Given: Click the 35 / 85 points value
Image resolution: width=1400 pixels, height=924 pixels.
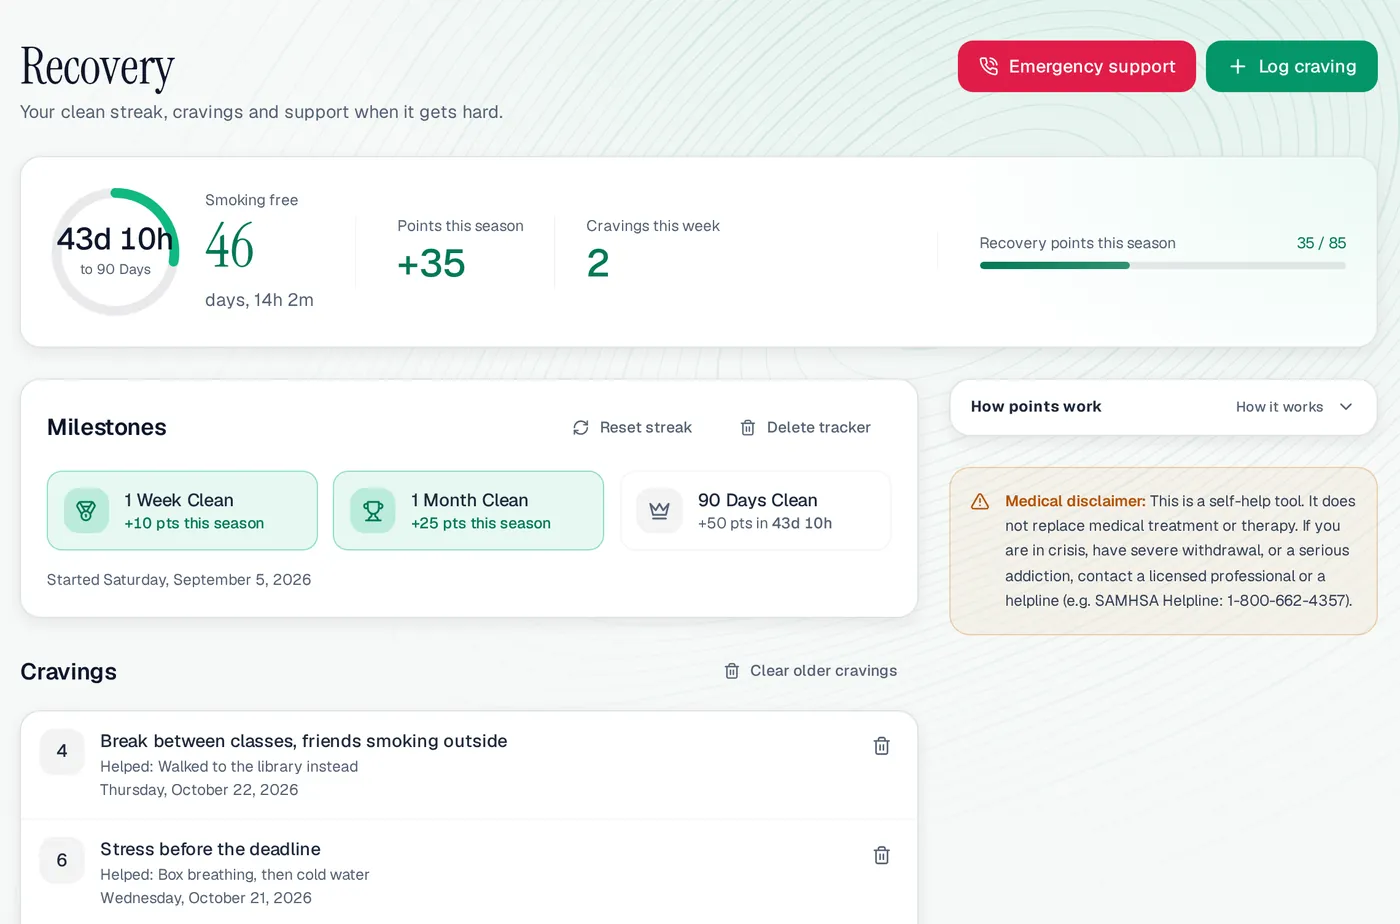Looking at the screenshot, I should [1321, 243].
